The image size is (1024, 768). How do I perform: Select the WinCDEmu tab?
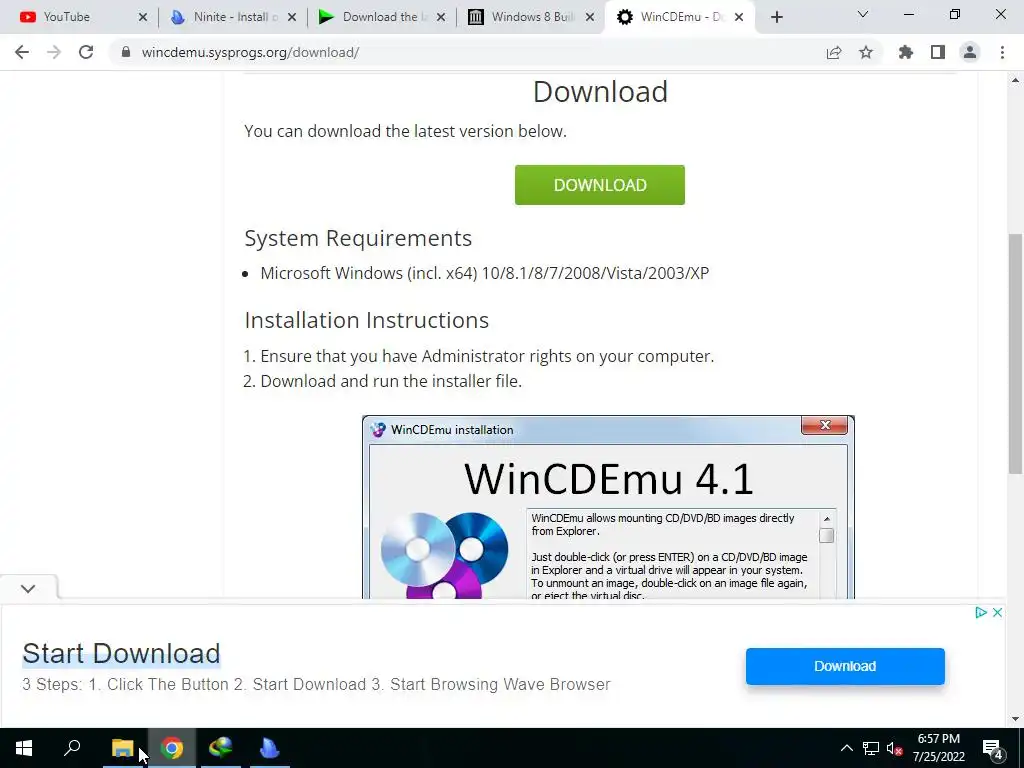(679, 17)
